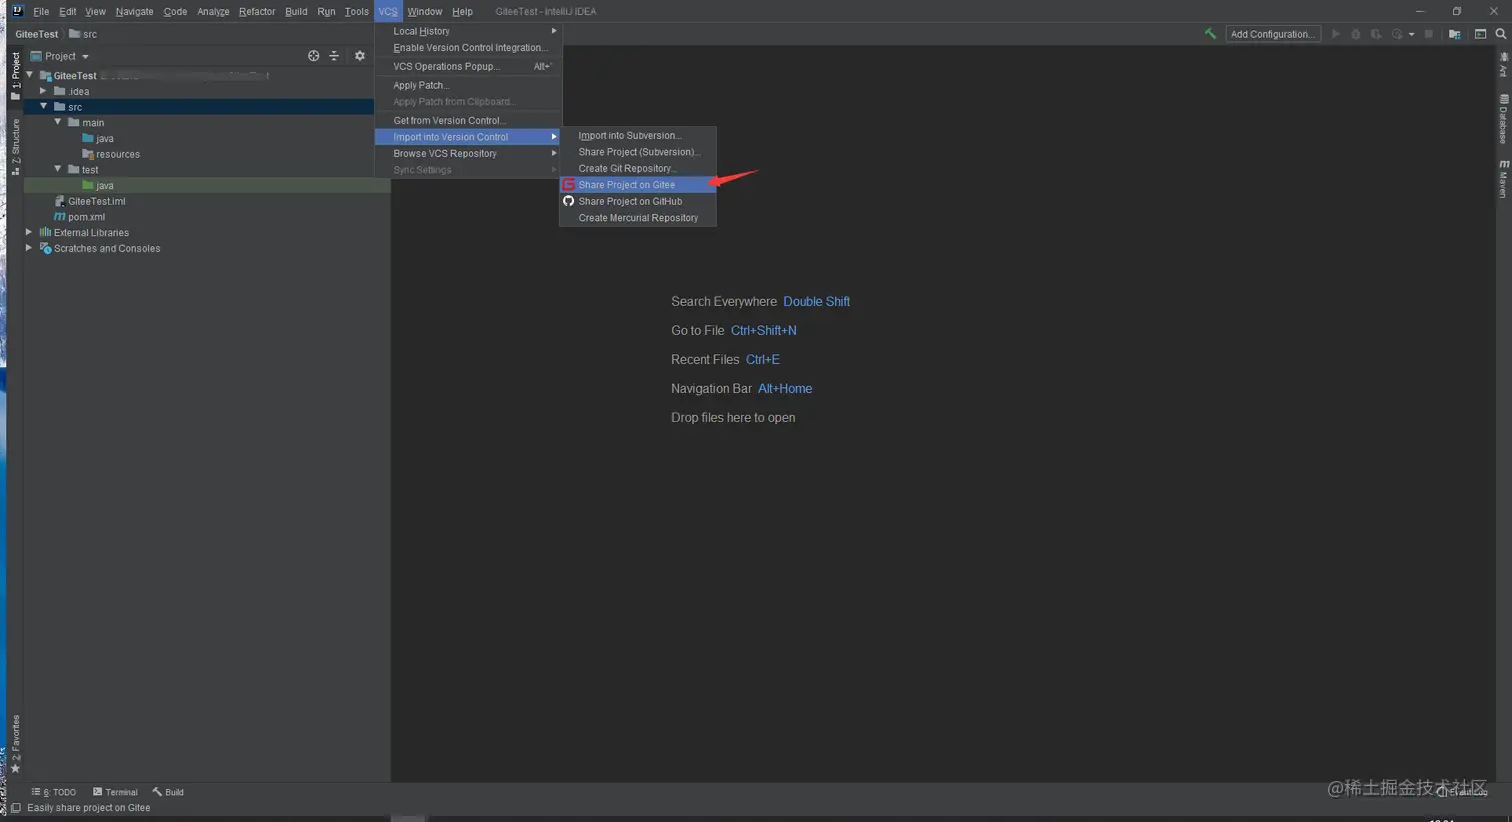Viewport: 1512px width, 822px height.
Task: Open the Terminal tool window tab
Action: coord(116,792)
